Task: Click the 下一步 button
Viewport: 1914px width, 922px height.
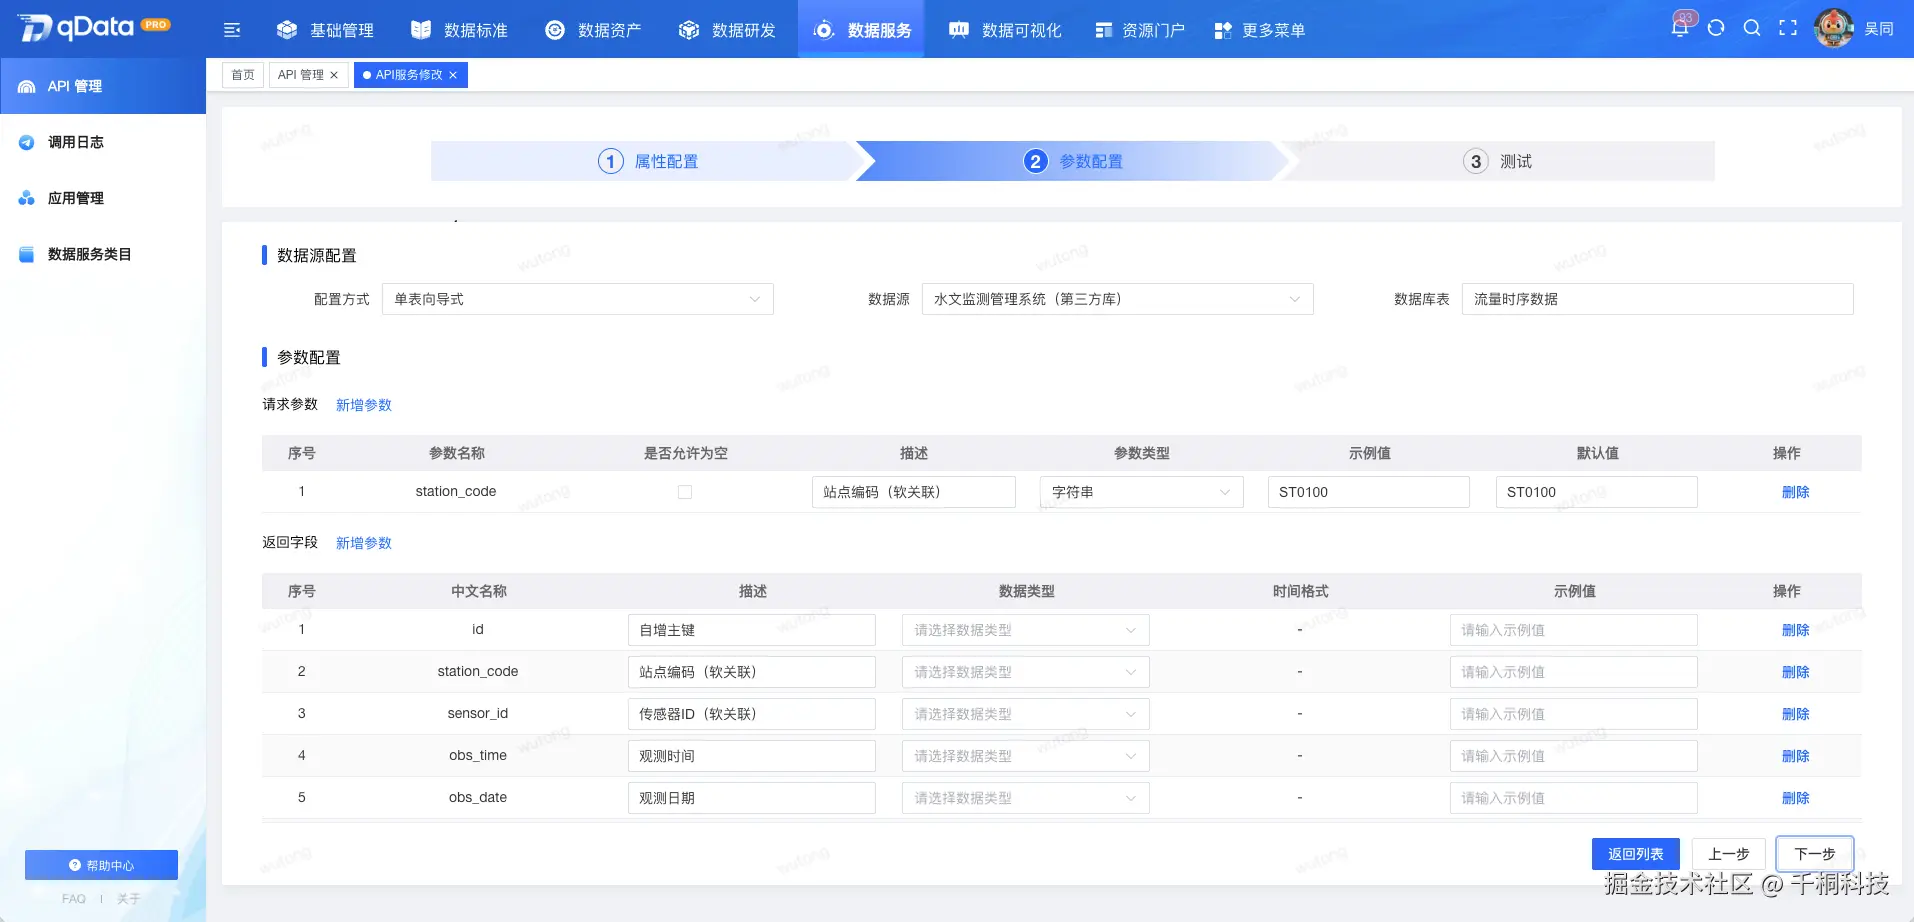Action: point(1814,853)
